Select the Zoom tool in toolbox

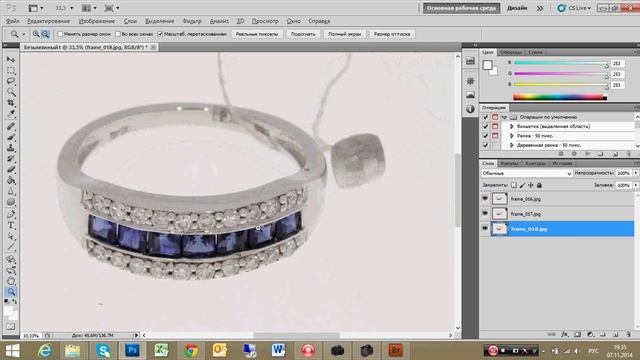pos(11,291)
